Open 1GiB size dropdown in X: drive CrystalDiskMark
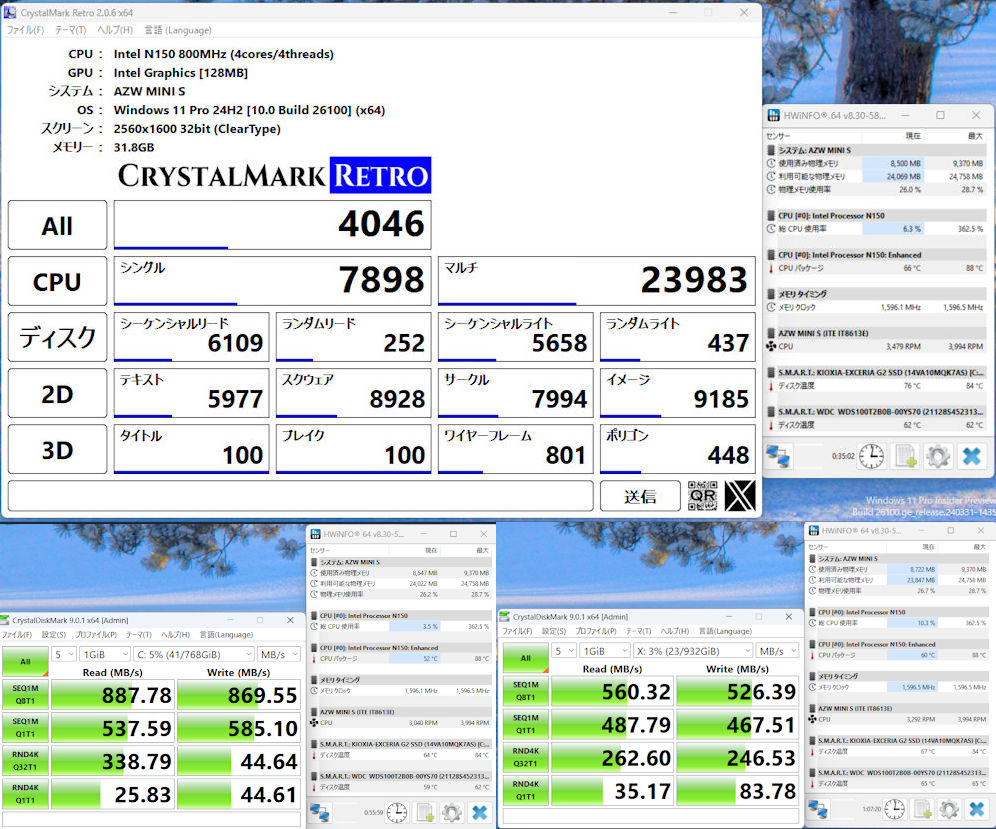Viewport: 996px width, 829px height. pos(605,651)
